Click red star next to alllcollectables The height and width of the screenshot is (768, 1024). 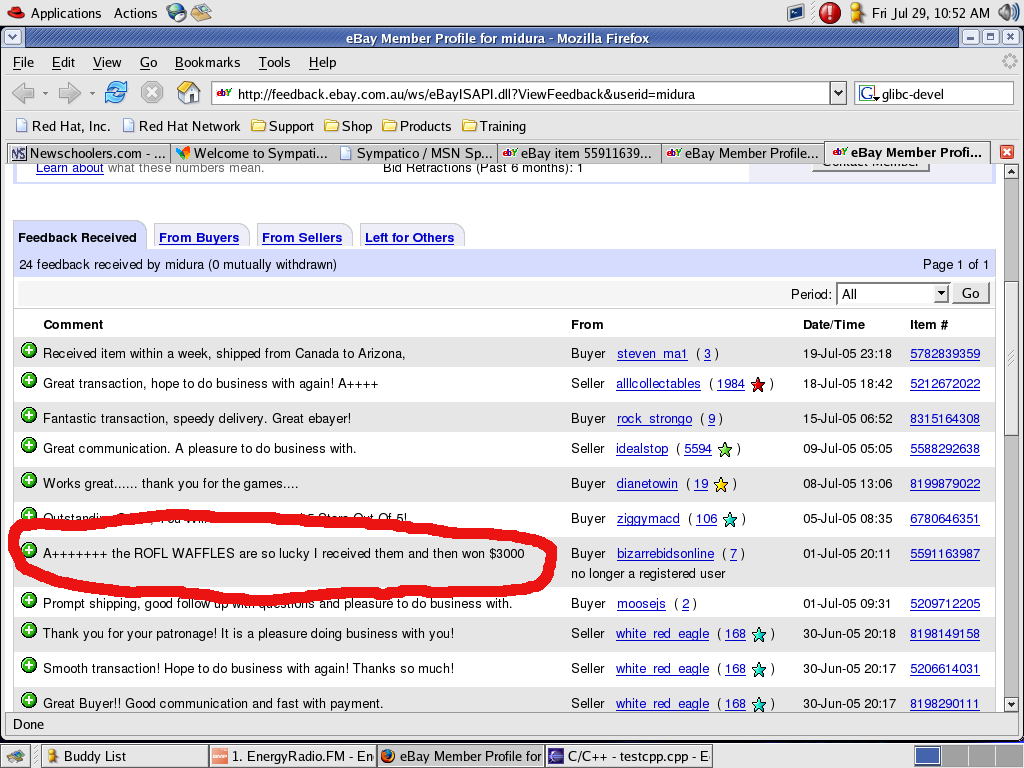tap(758, 384)
